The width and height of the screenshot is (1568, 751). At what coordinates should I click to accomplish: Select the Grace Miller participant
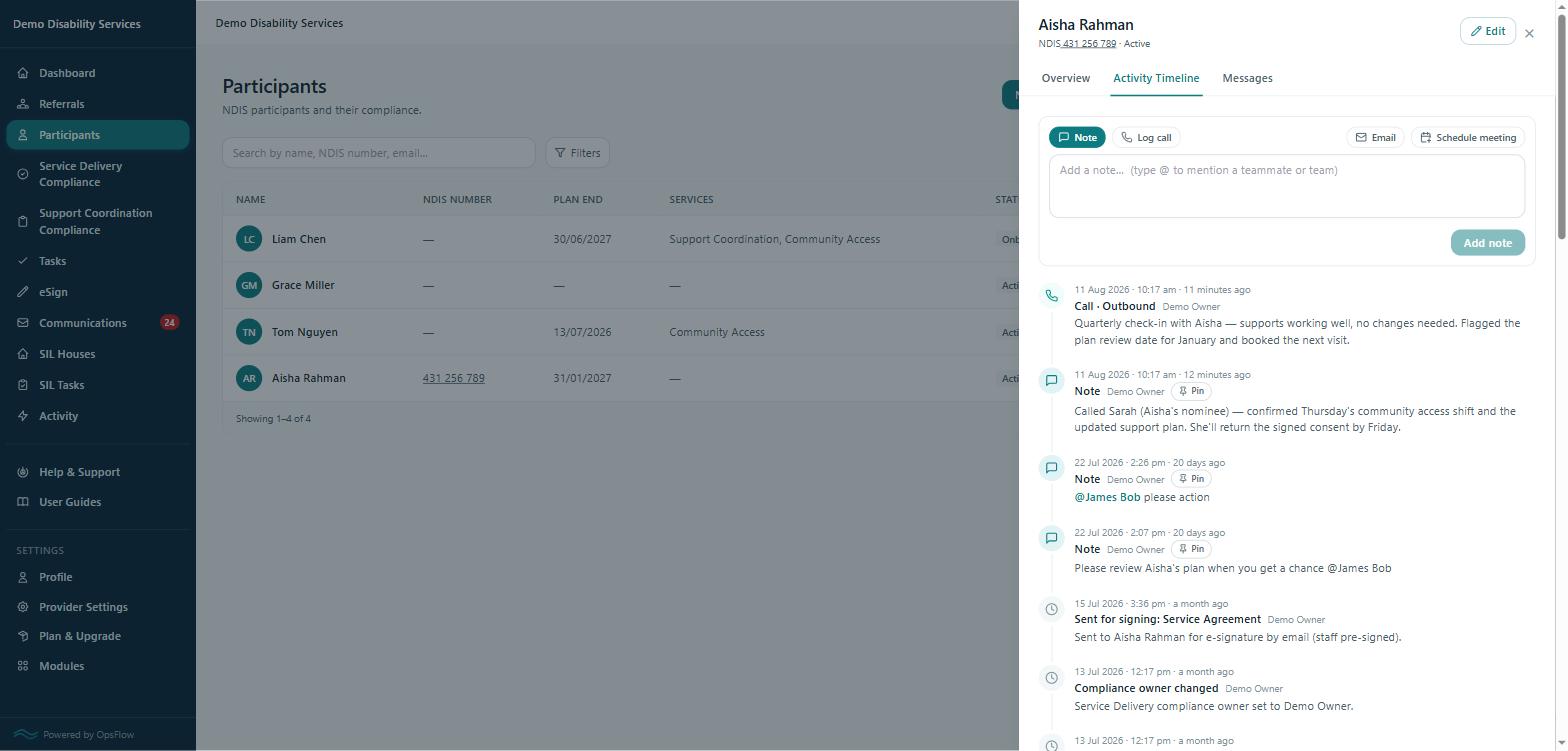pos(303,285)
